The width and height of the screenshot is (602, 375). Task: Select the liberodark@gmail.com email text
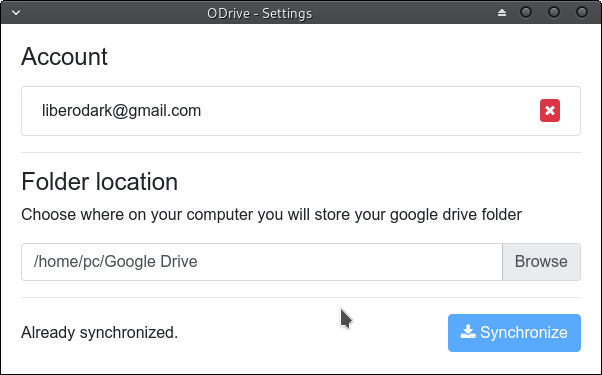click(121, 111)
